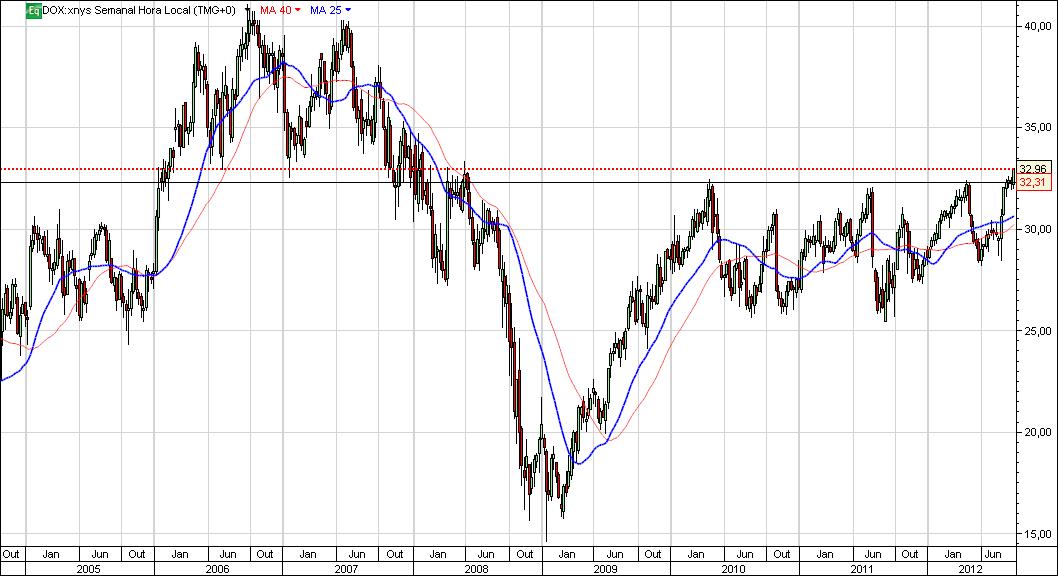Click the 2010 year label
Viewport: 1058px width, 576px height.
click(734, 569)
